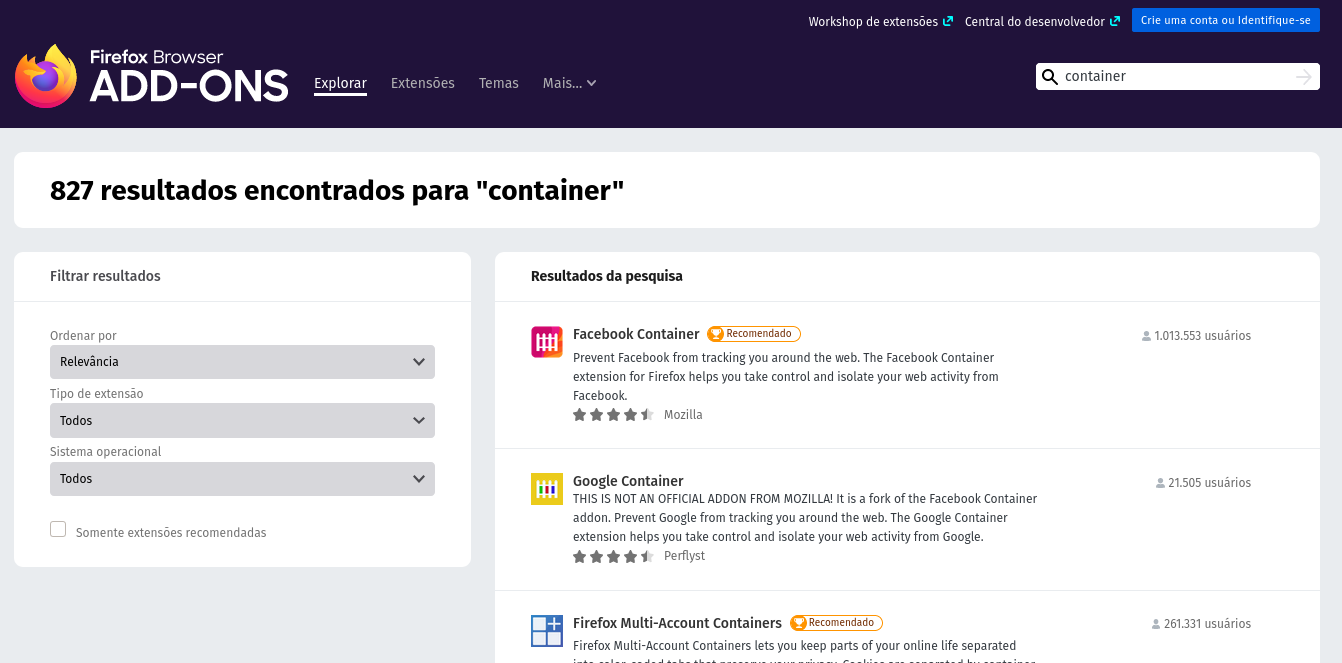The width and height of the screenshot is (1342, 663).
Task: Open Firefox Multi-Account Containers title link
Action: point(677,623)
